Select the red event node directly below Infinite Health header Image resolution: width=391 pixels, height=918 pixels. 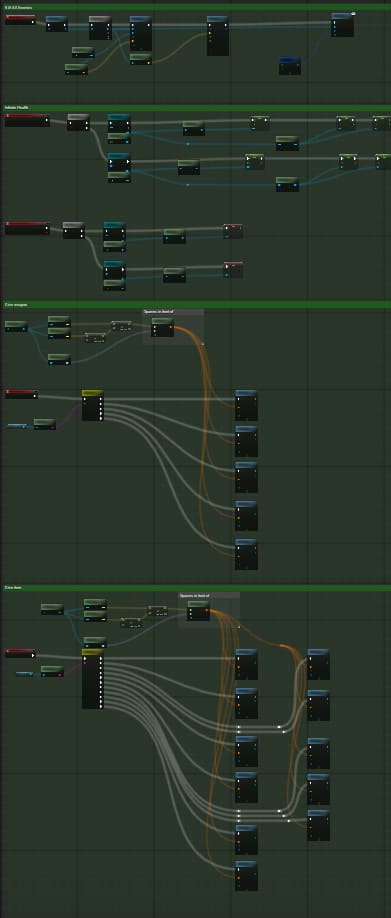click(27, 120)
